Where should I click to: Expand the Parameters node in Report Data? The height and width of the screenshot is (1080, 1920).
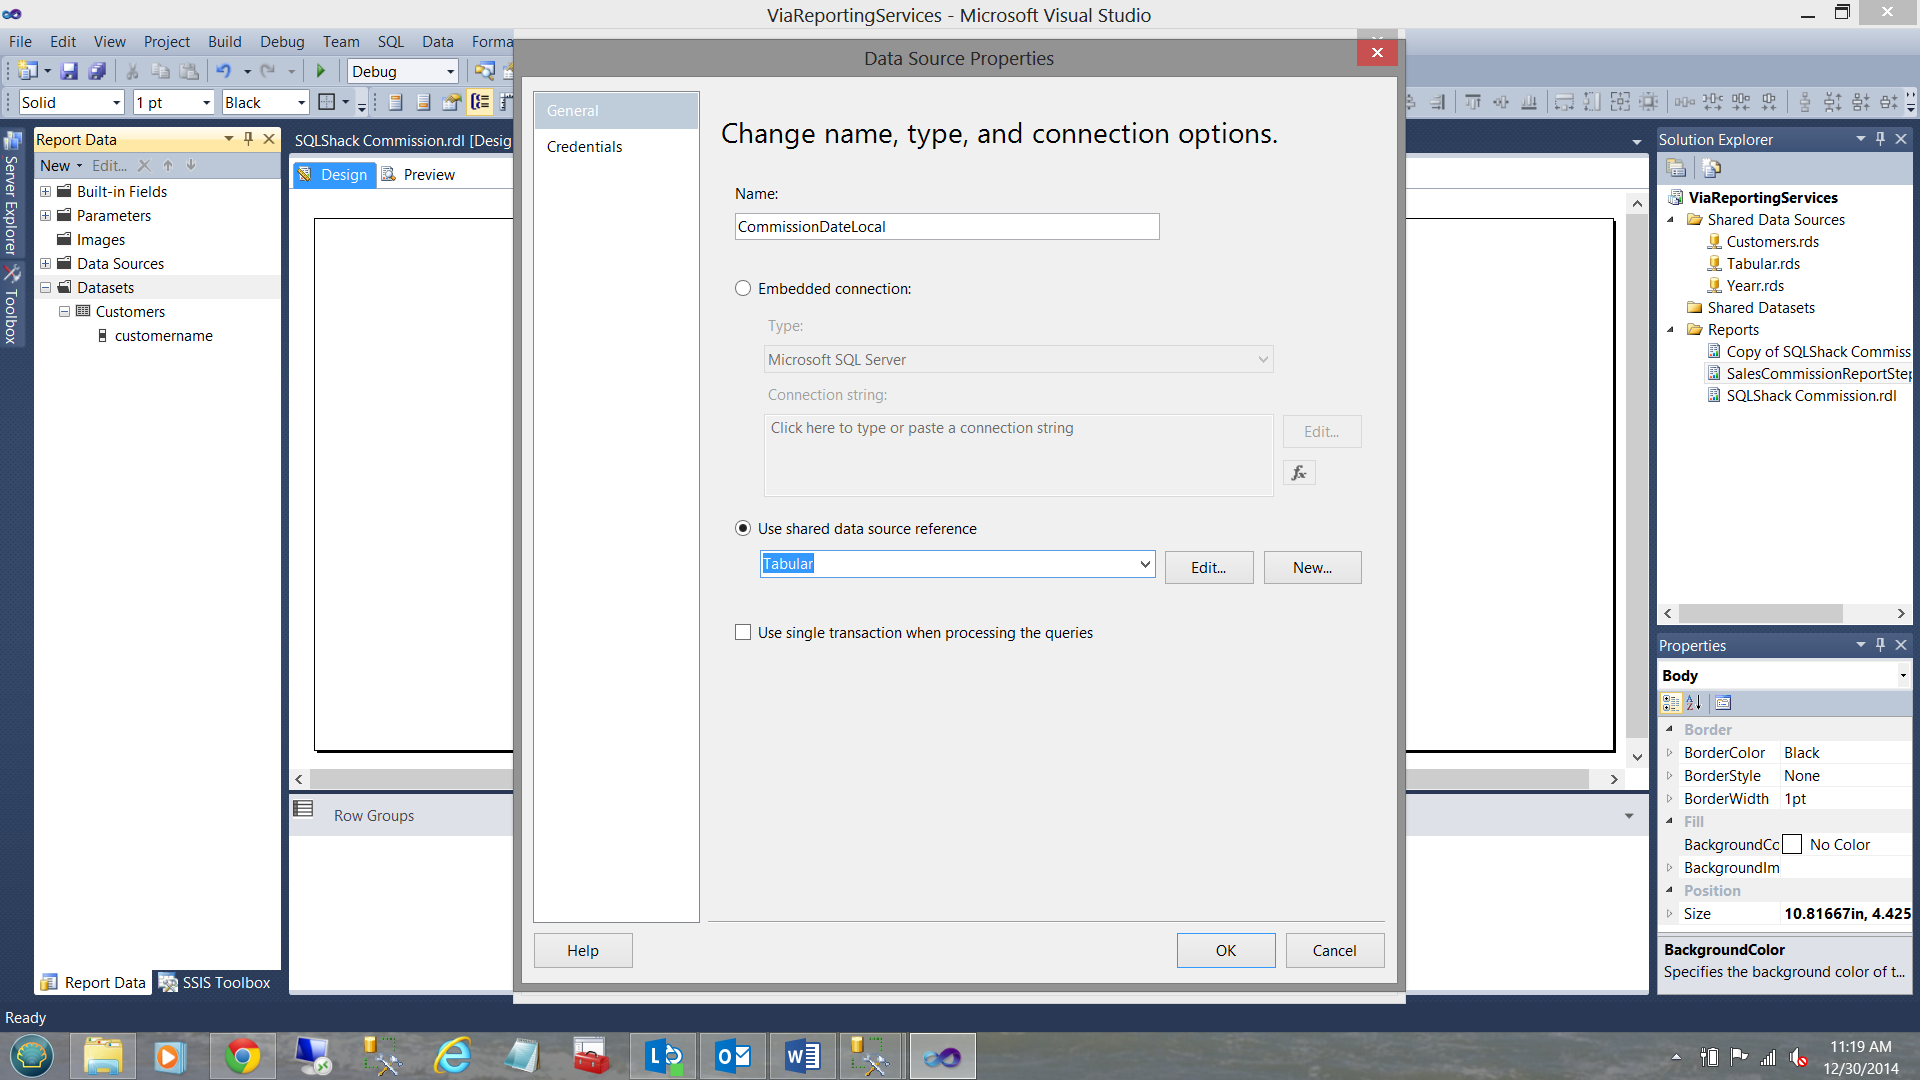(x=45, y=216)
